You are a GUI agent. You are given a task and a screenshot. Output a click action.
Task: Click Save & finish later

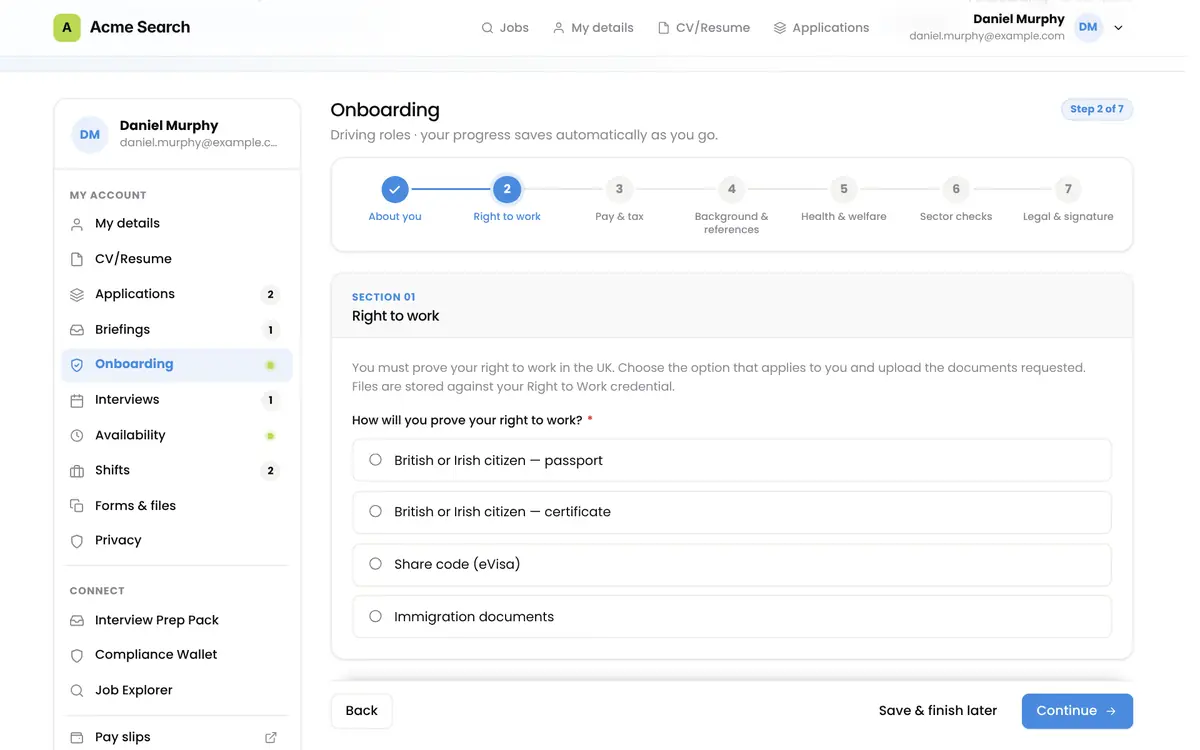pyautogui.click(x=938, y=711)
